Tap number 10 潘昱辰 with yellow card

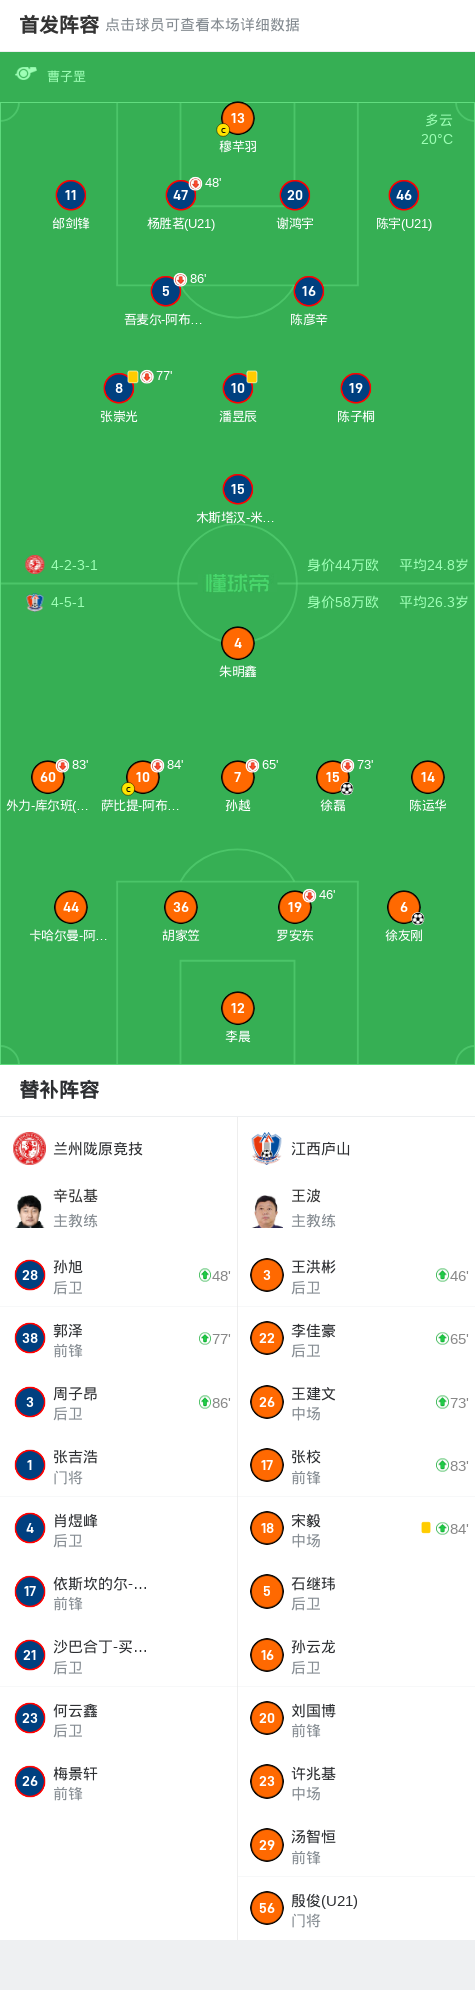[238, 388]
